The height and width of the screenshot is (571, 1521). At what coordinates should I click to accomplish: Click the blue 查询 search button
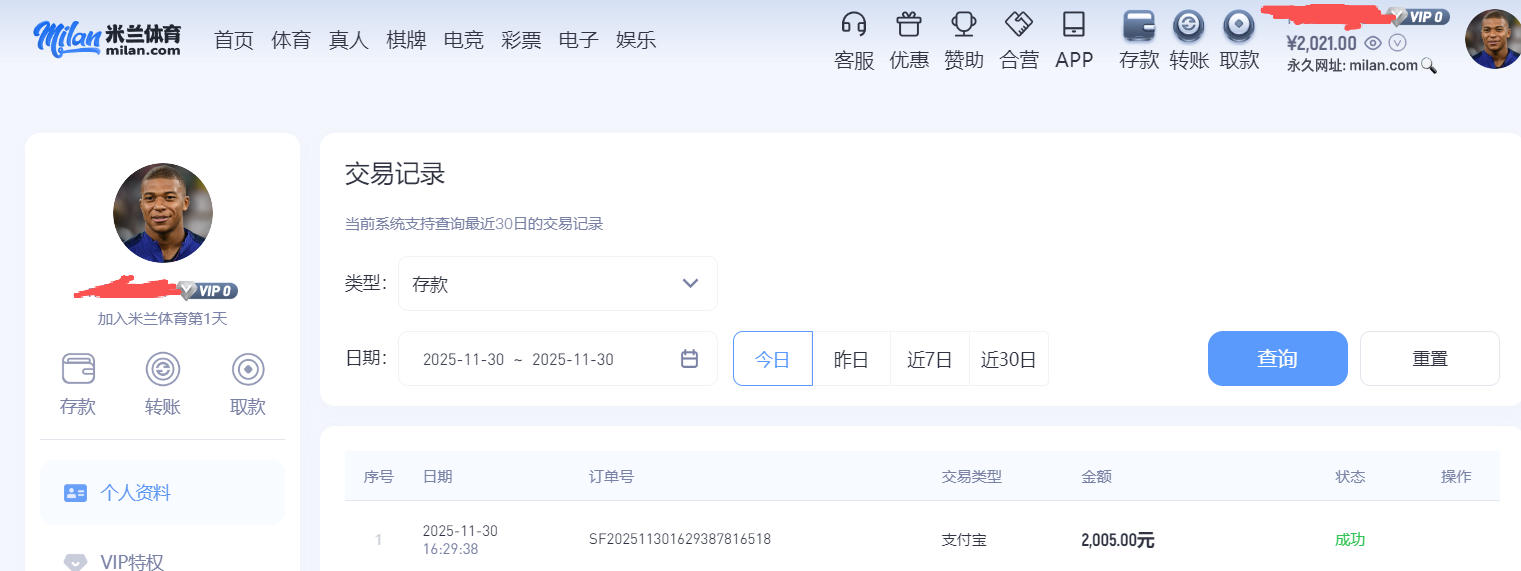click(x=1277, y=359)
